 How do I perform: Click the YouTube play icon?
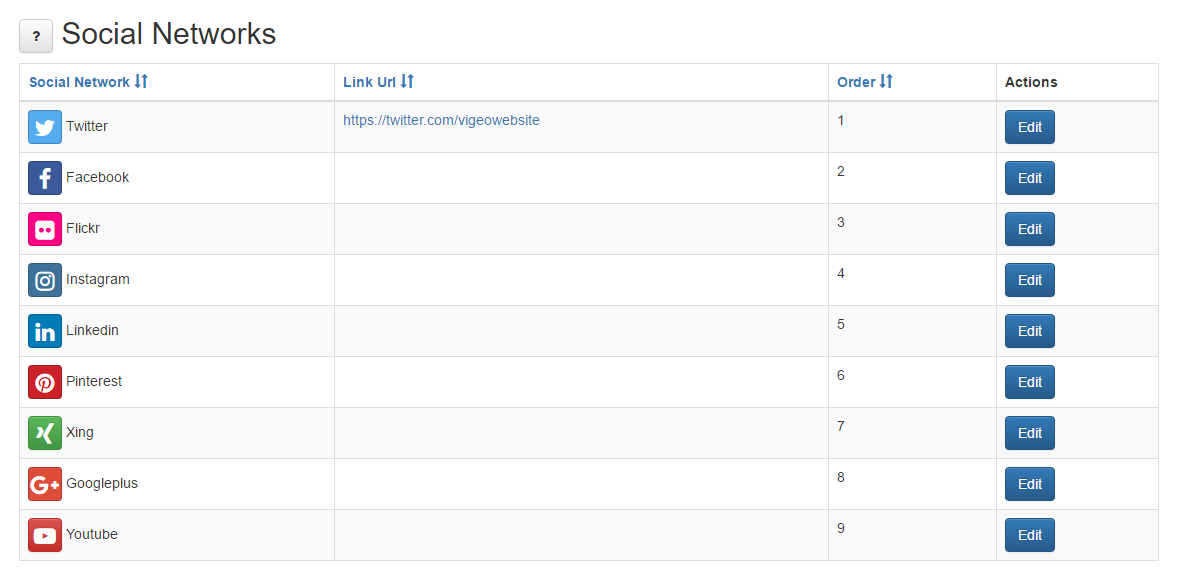[45, 534]
